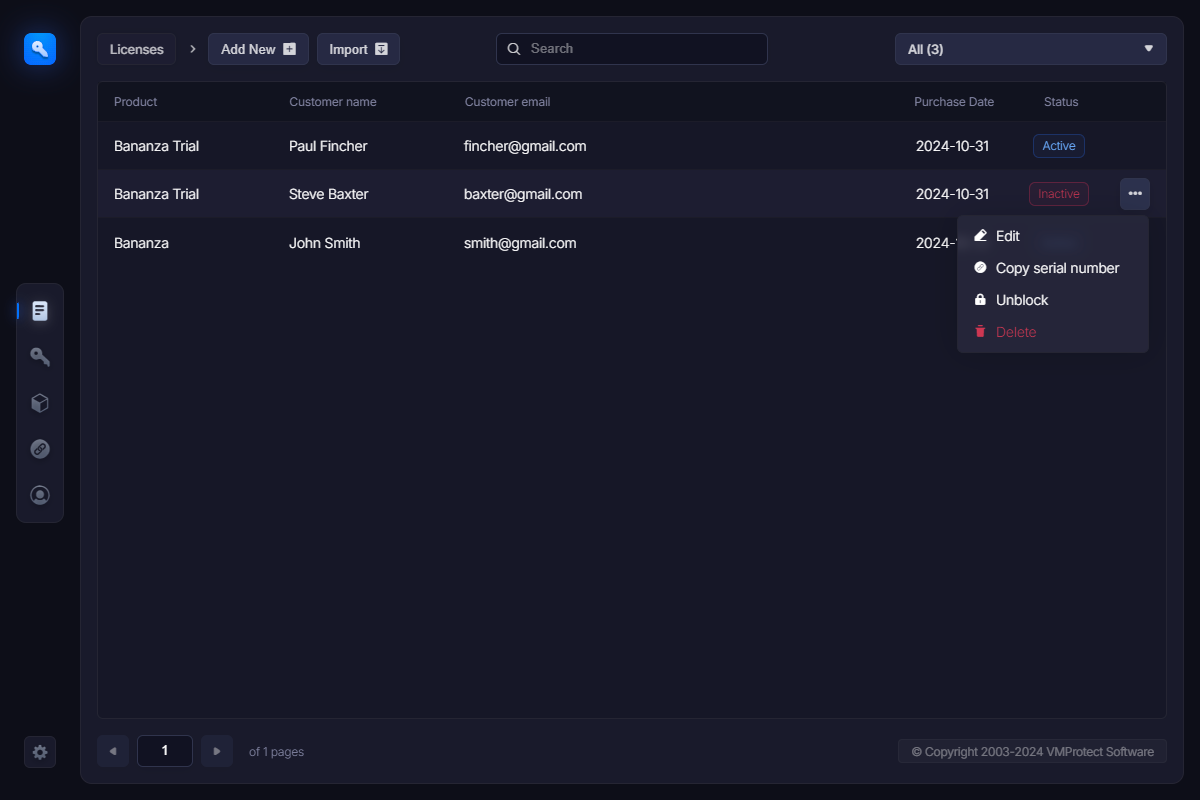Click the Licenses breadcrumb button
Screen dimensions: 1200x800
(137, 49)
